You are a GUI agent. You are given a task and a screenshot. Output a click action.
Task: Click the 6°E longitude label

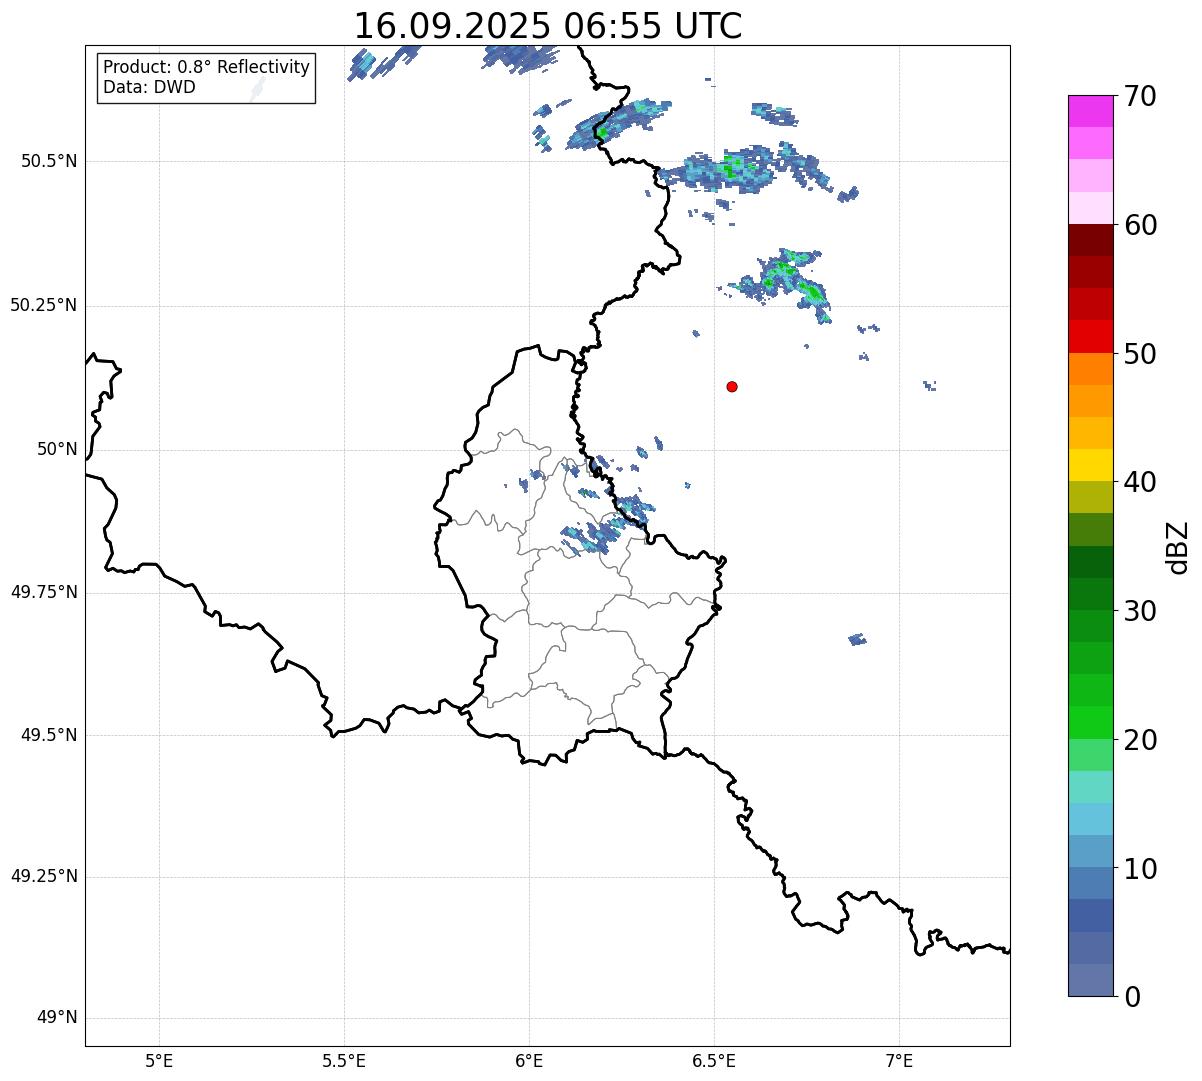click(x=529, y=1060)
